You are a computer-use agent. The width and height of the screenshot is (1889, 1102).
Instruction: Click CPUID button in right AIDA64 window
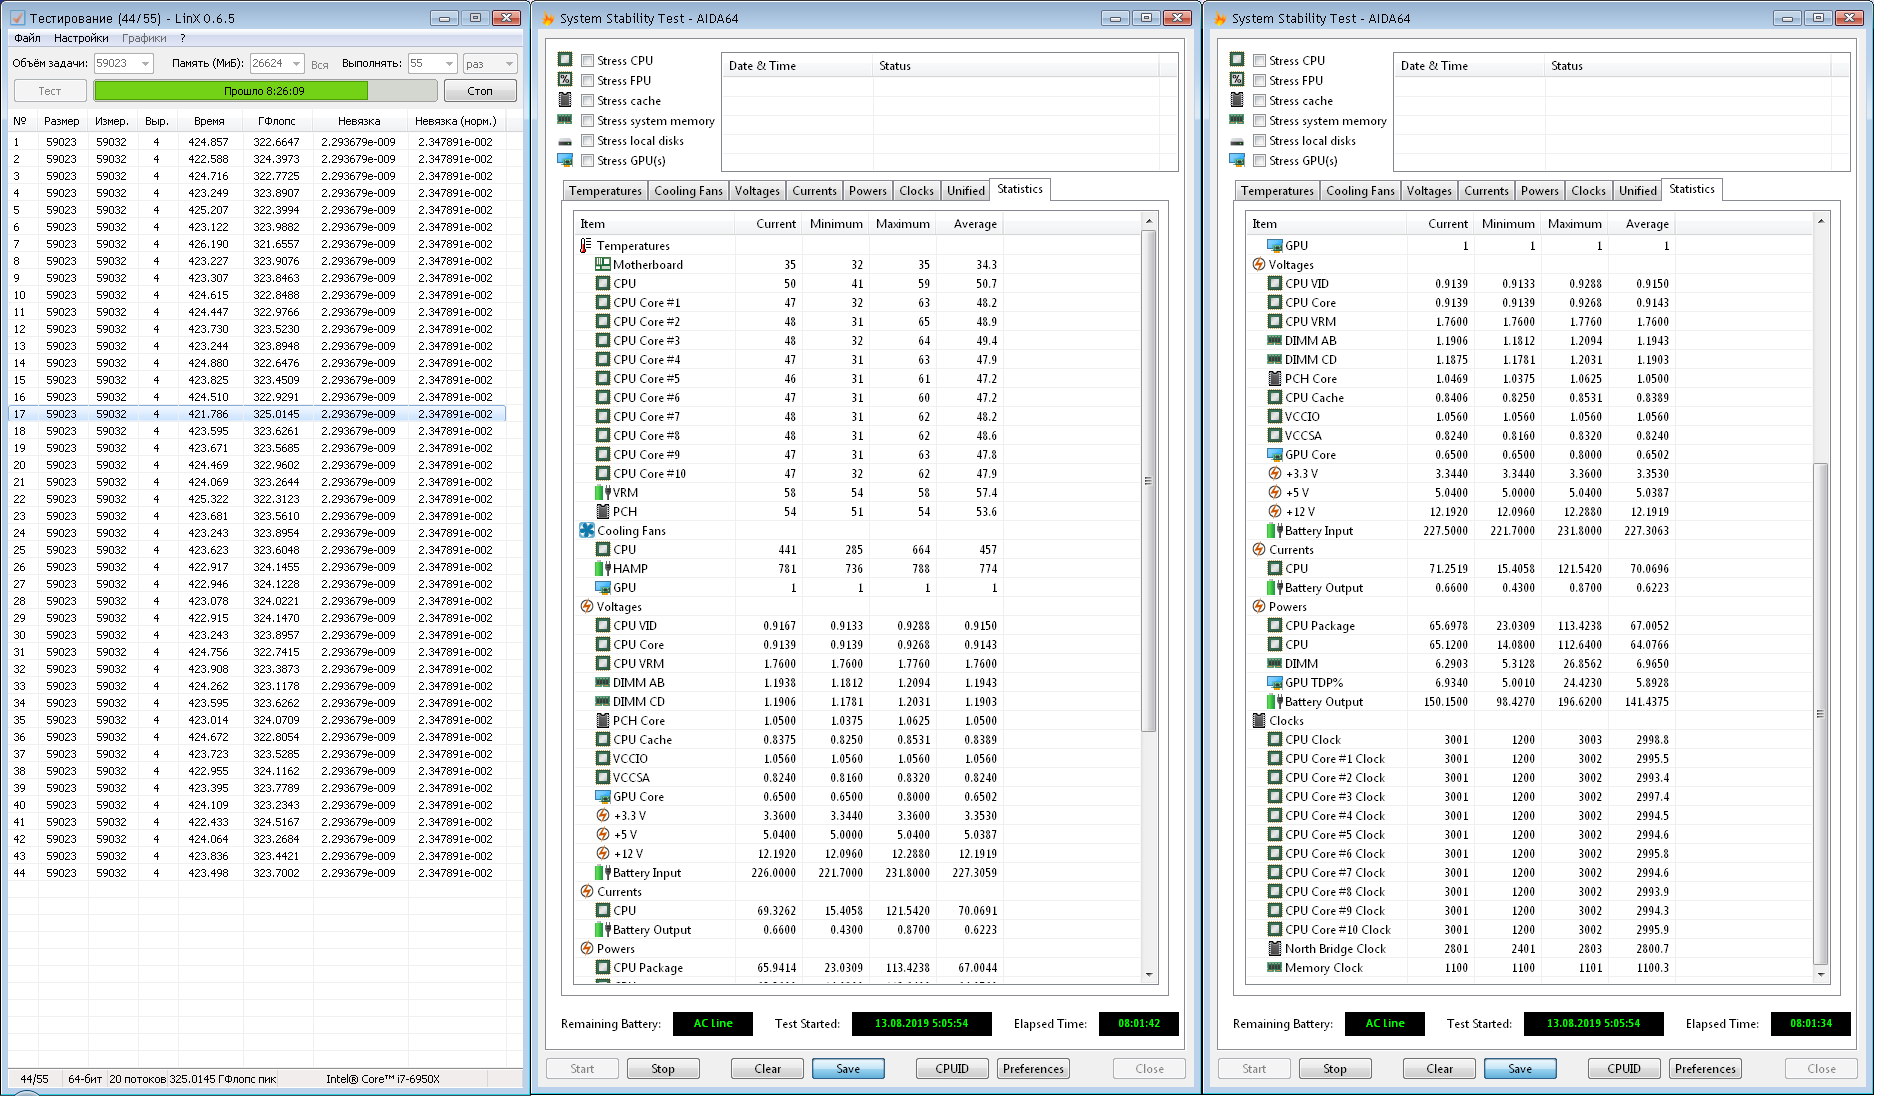[1623, 1069]
